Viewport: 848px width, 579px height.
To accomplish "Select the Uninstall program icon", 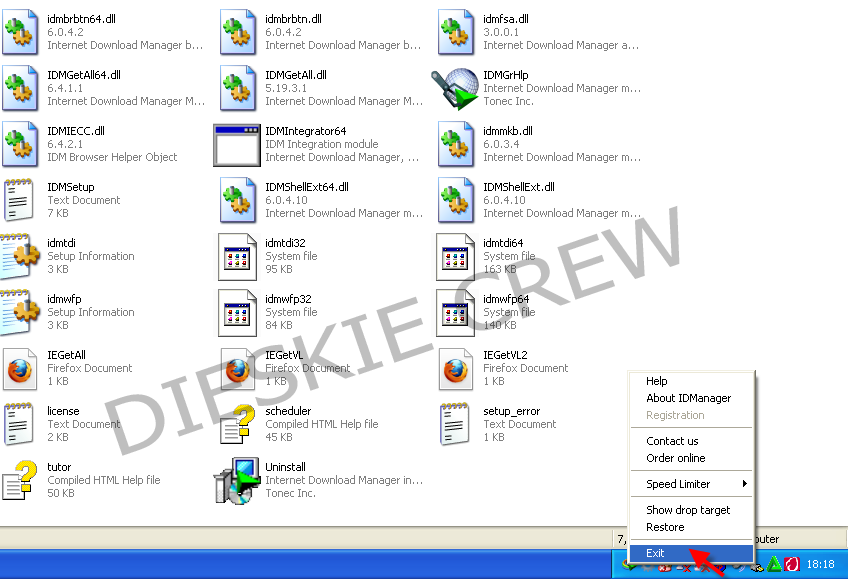I will coord(237,481).
